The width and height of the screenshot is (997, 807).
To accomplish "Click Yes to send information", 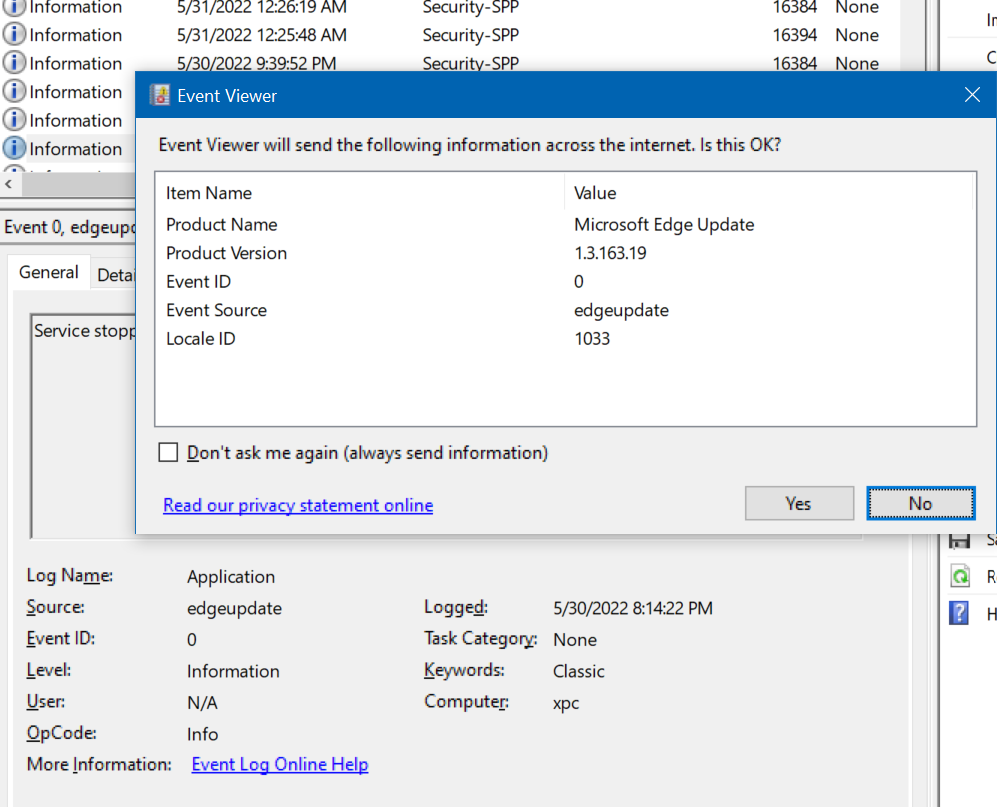I will (799, 504).
